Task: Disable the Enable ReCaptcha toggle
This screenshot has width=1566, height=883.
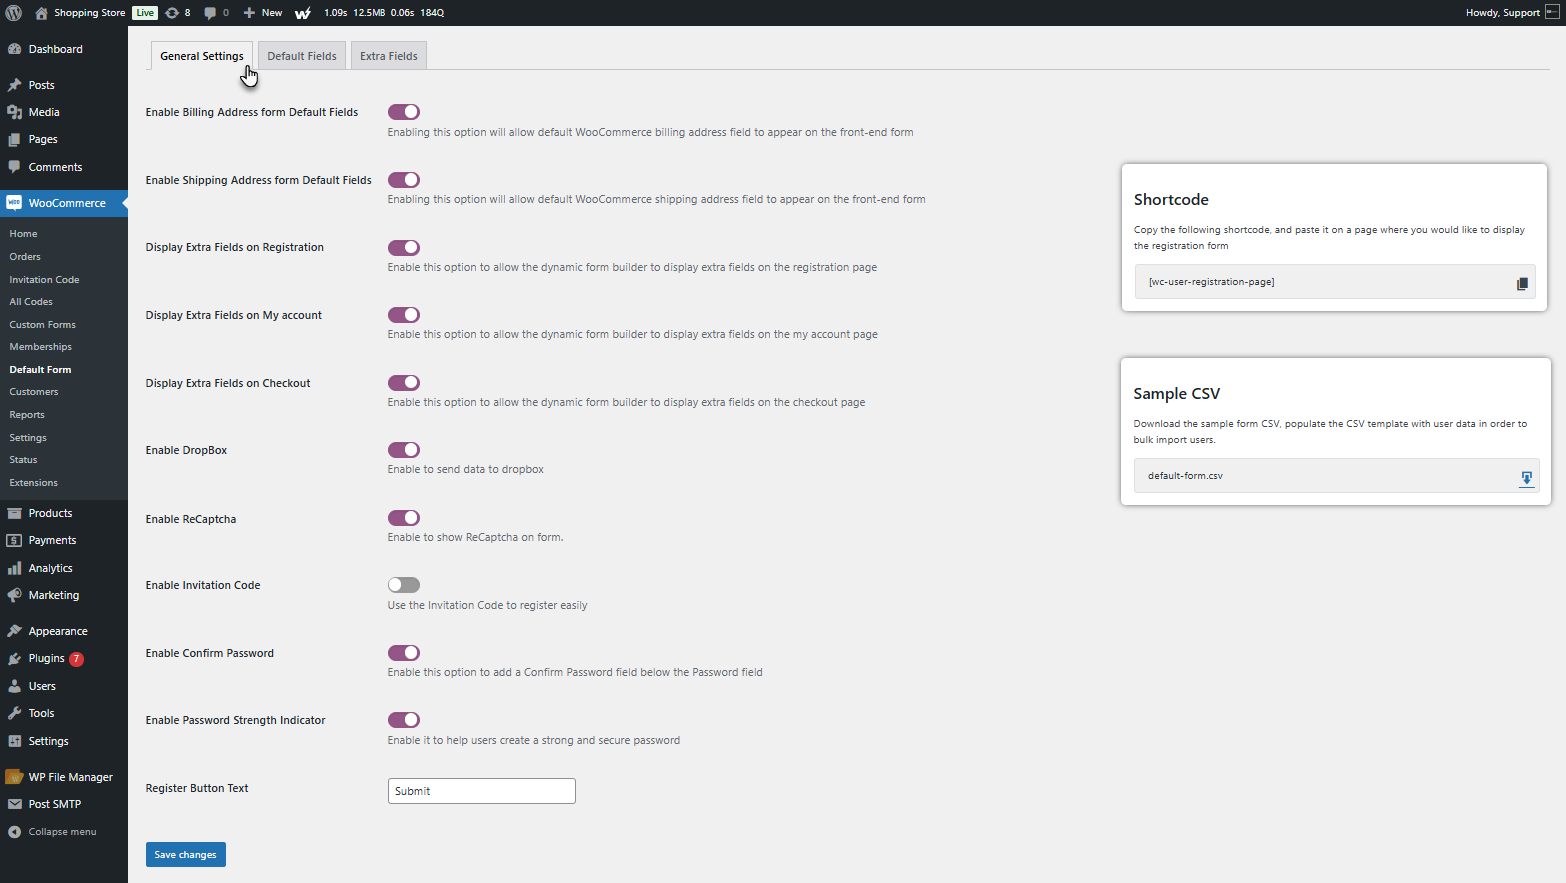Action: click(x=404, y=518)
